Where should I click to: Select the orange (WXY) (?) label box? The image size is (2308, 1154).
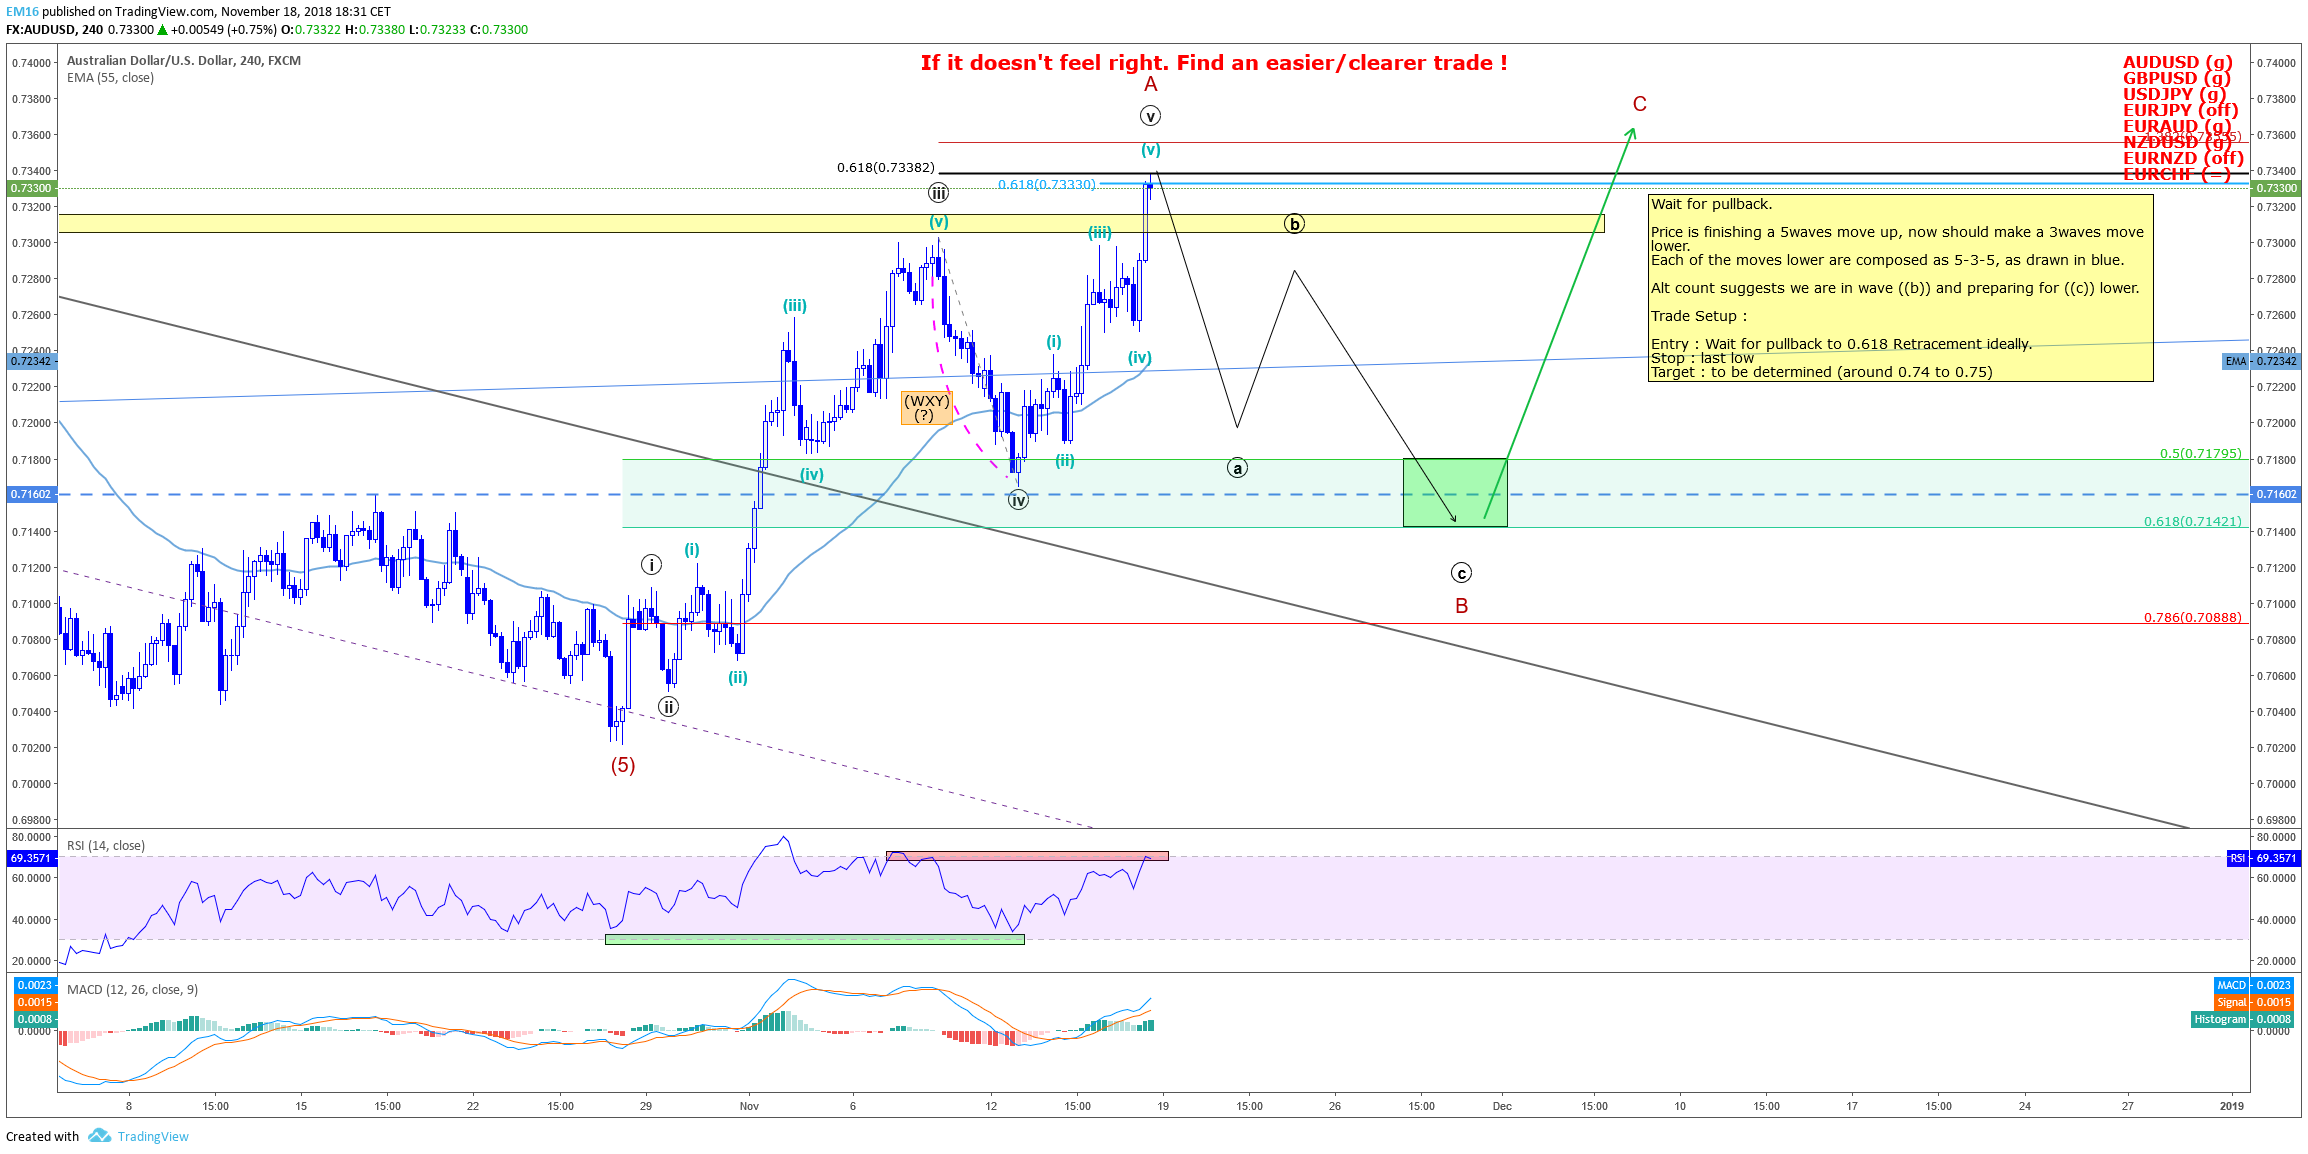(x=927, y=408)
